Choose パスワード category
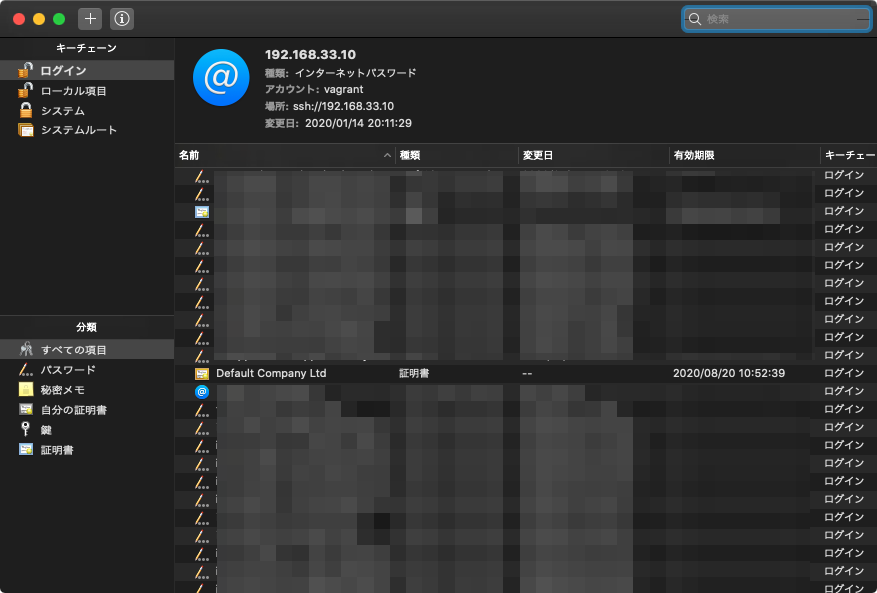This screenshot has height=593, width=877. (87, 370)
